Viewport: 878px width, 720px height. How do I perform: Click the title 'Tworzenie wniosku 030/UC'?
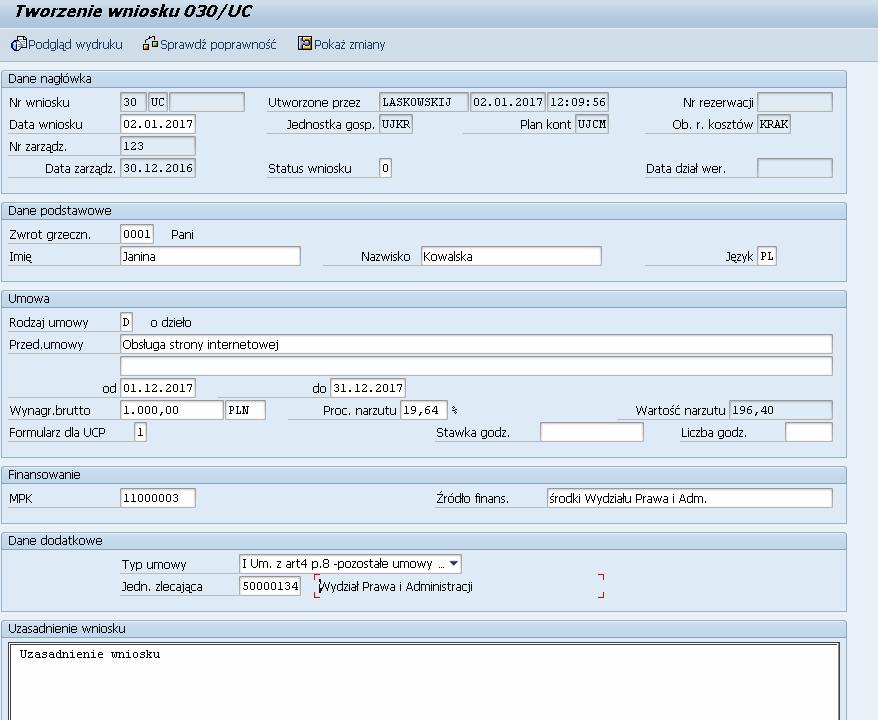click(133, 11)
